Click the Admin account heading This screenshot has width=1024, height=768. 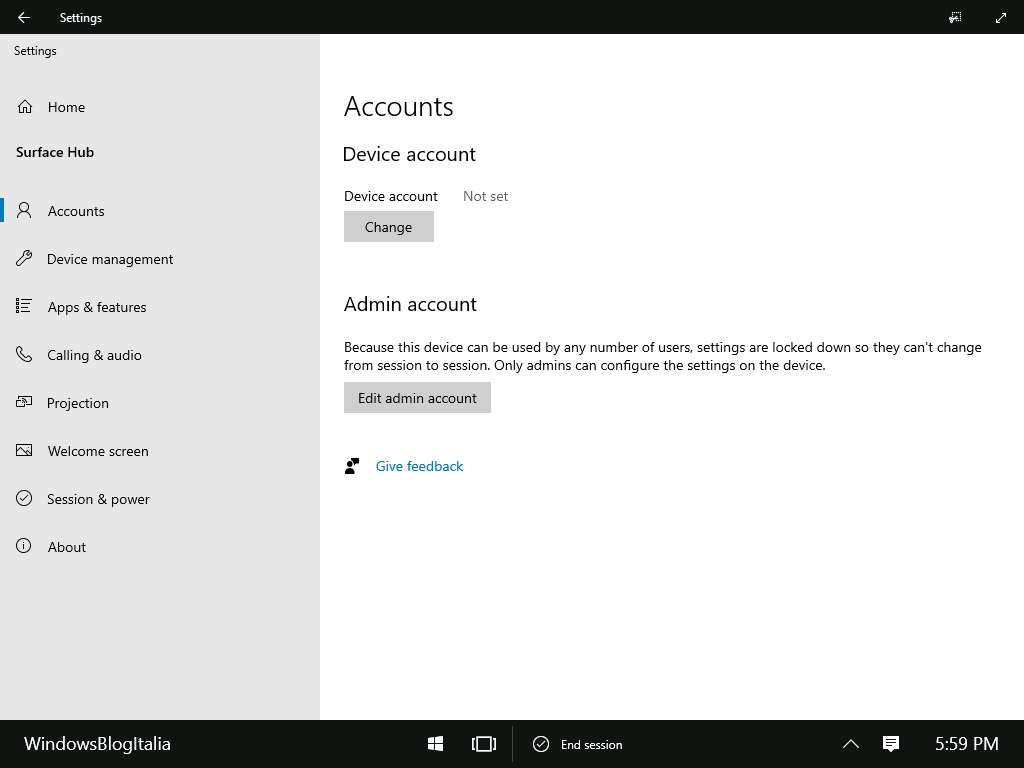pyautogui.click(x=410, y=304)
